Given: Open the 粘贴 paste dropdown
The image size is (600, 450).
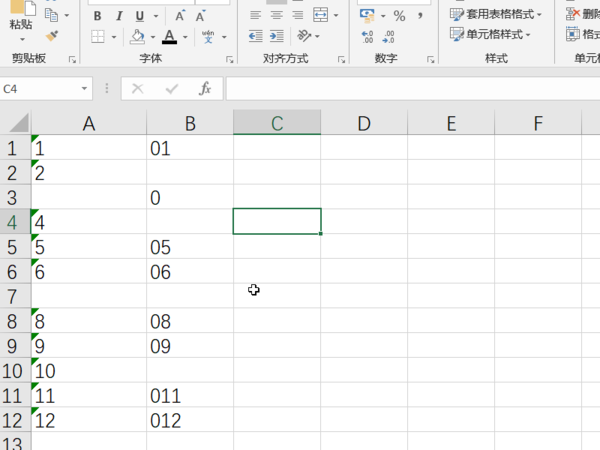Looking at the screenshot, I should (x=22, y=39).
